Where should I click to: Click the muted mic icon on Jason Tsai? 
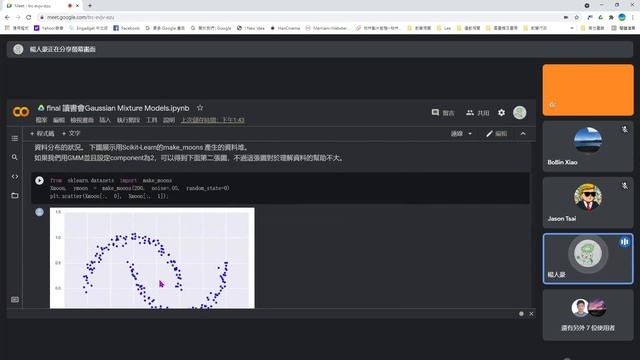(x=624, y=186)
